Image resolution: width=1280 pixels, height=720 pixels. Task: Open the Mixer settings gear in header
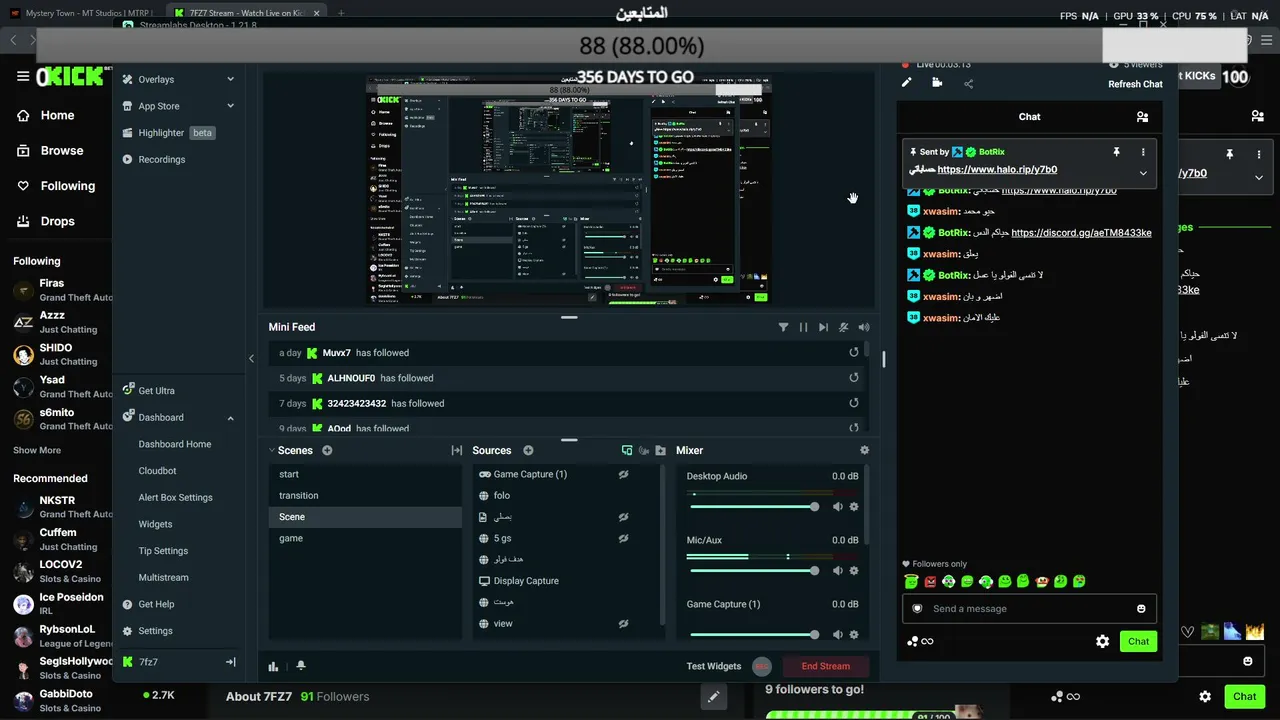coord(865,450)
